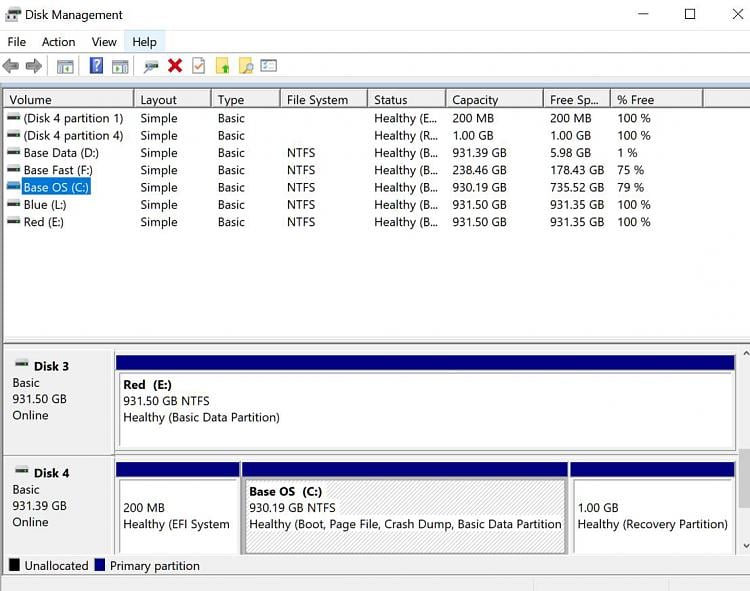The height and width of the screenshot is (591, 750).
Task: Click the folder with magnifier icon
Action: (x=246, y=66)
